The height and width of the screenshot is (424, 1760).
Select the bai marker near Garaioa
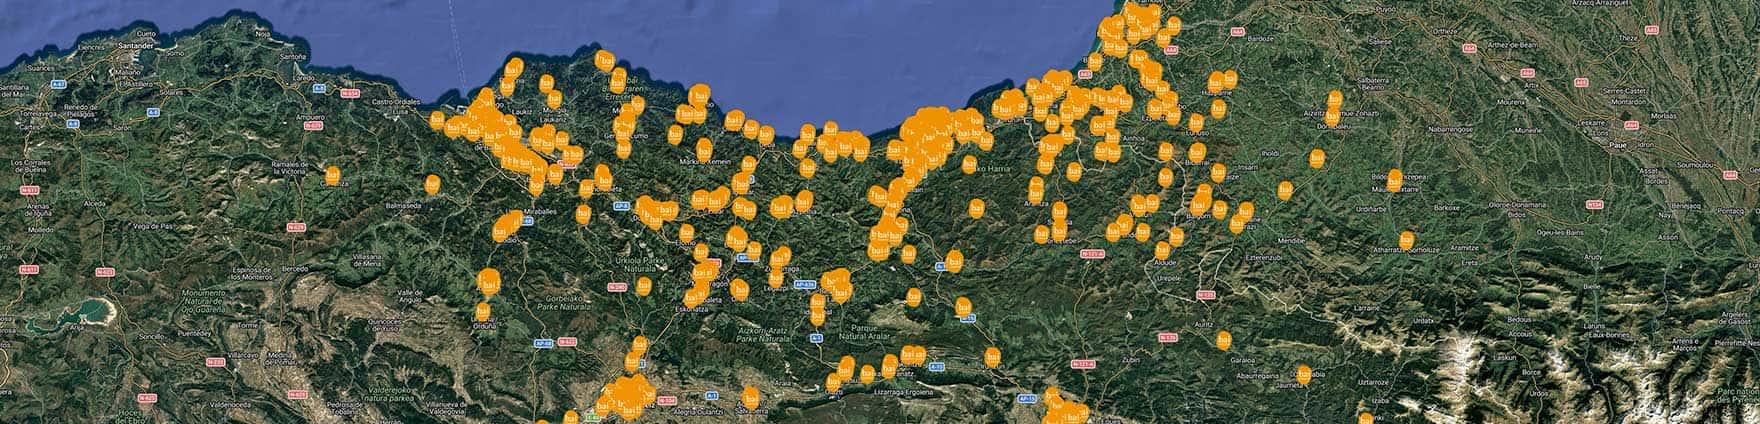[x=1223, y=339]
